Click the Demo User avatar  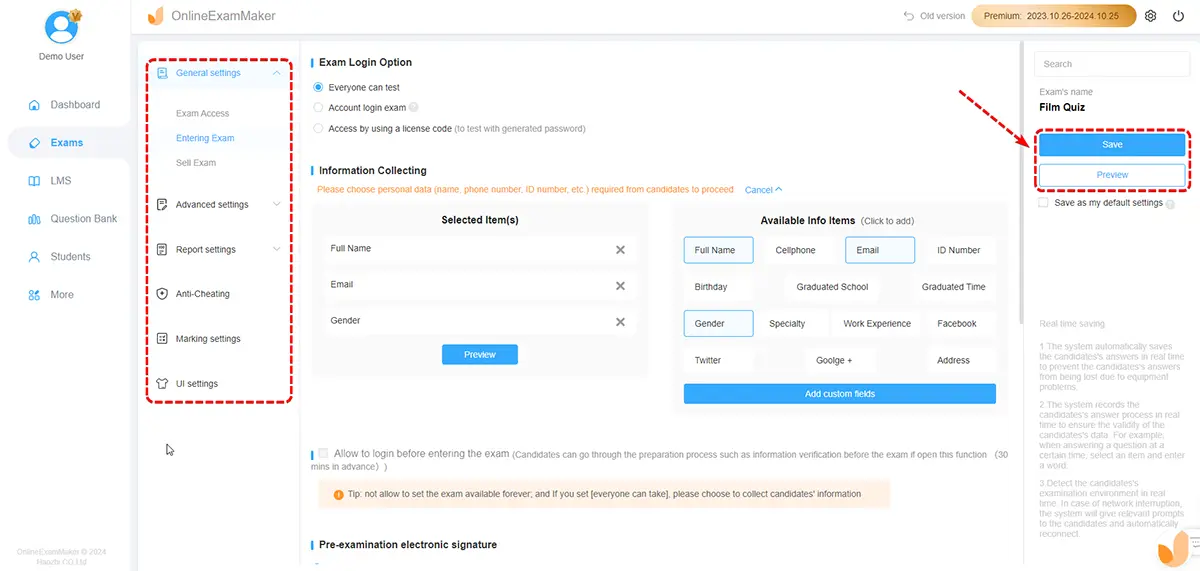[61, 24]
